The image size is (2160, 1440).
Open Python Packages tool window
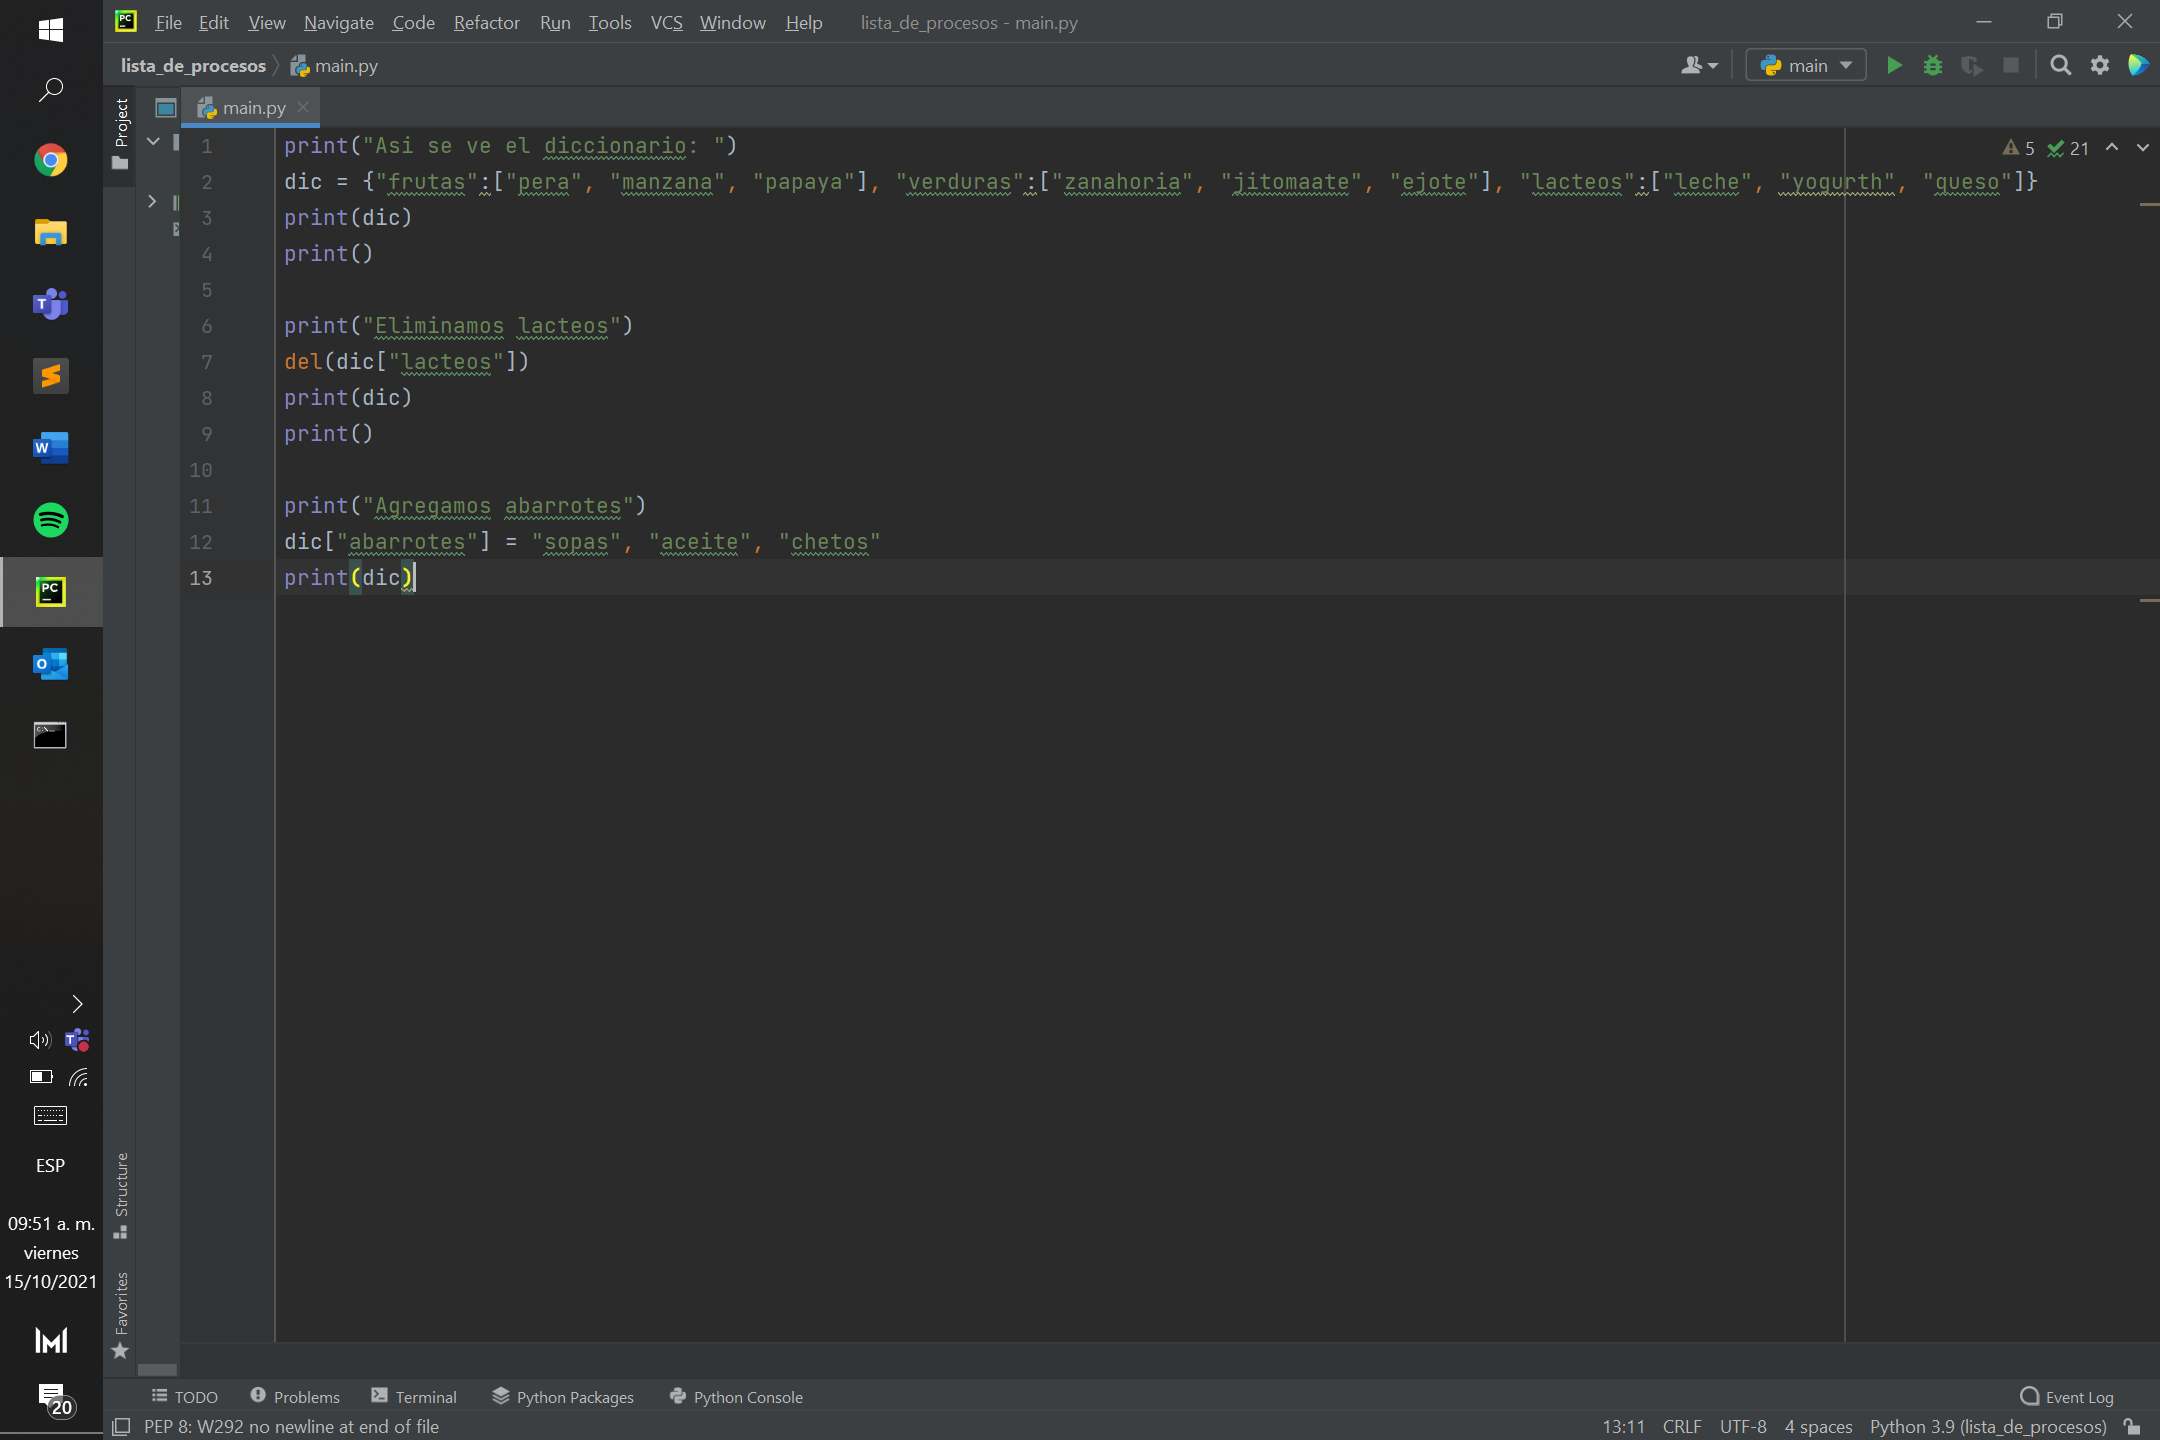(x=563, y=1397)
